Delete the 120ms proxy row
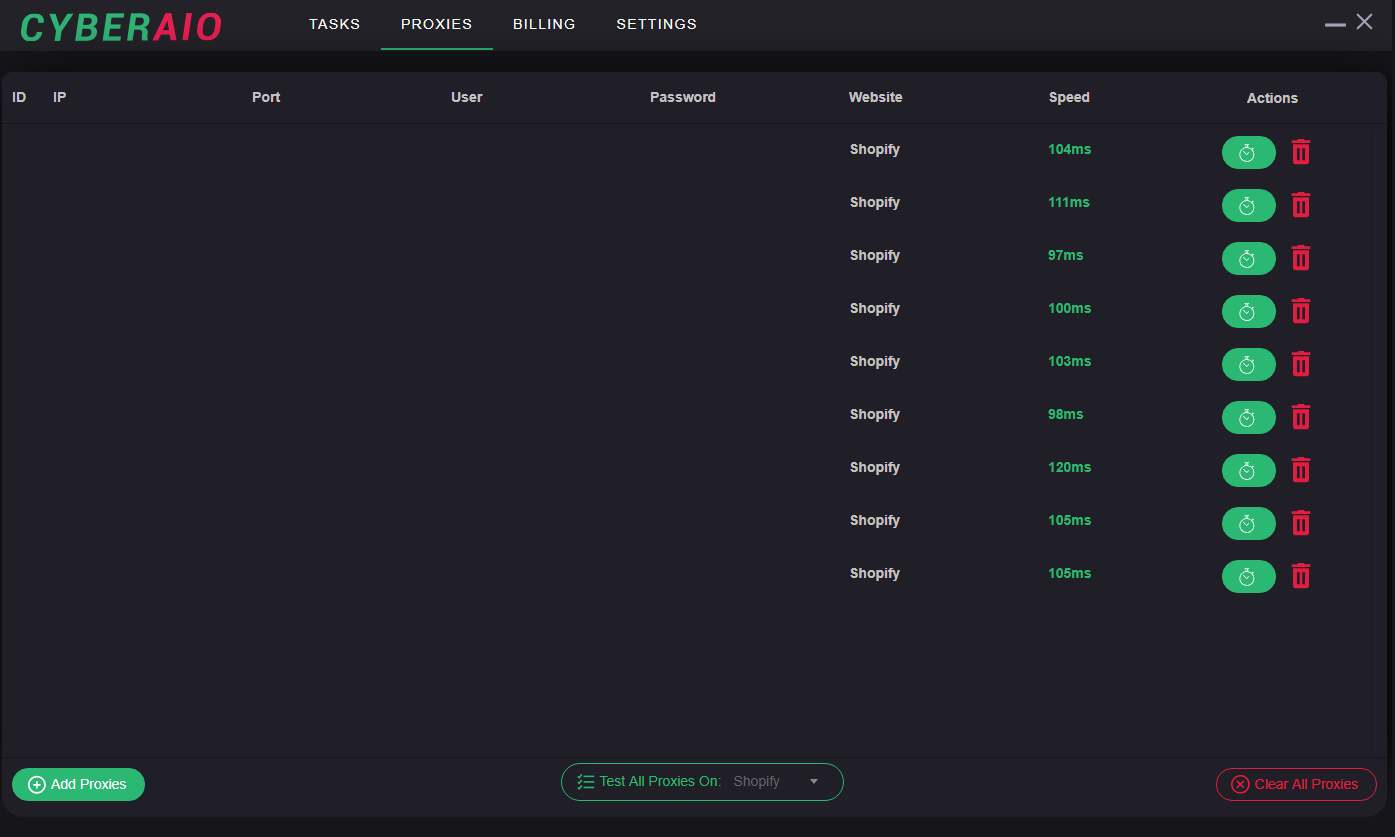The width and height of the screenshot is (1395, 837). tap(1301, 470)
